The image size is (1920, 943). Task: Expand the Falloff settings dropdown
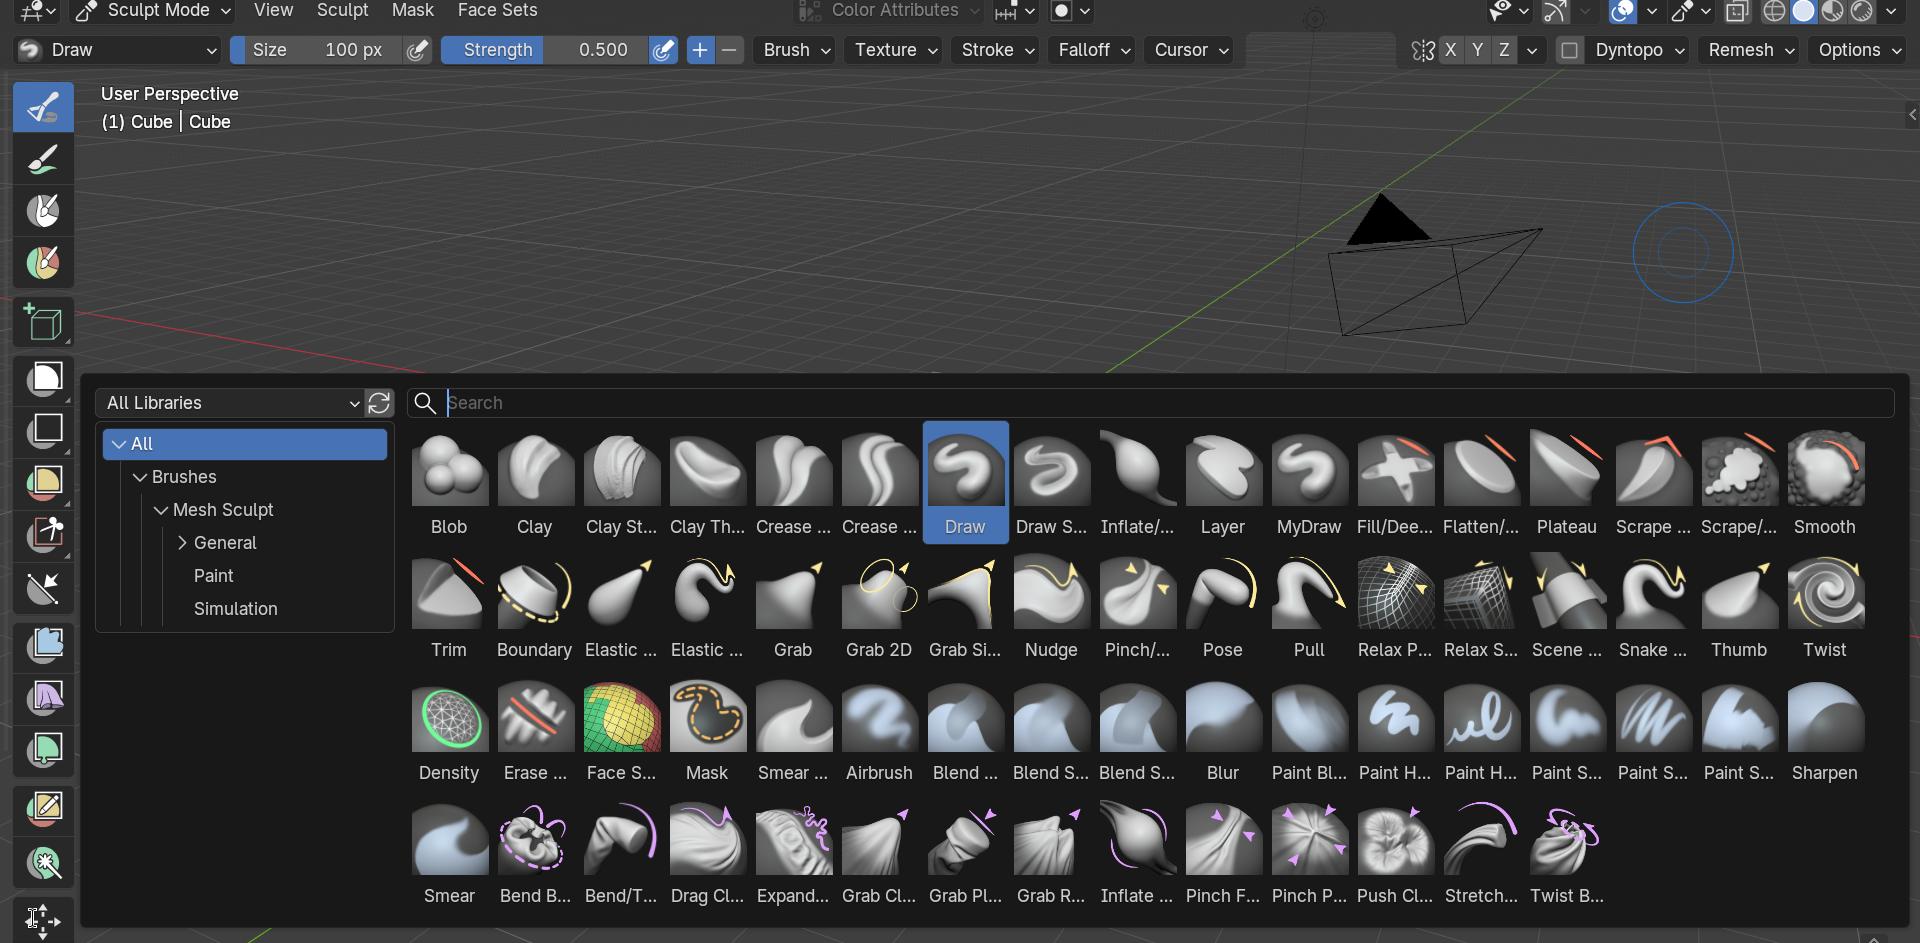tap(1094, 50)
